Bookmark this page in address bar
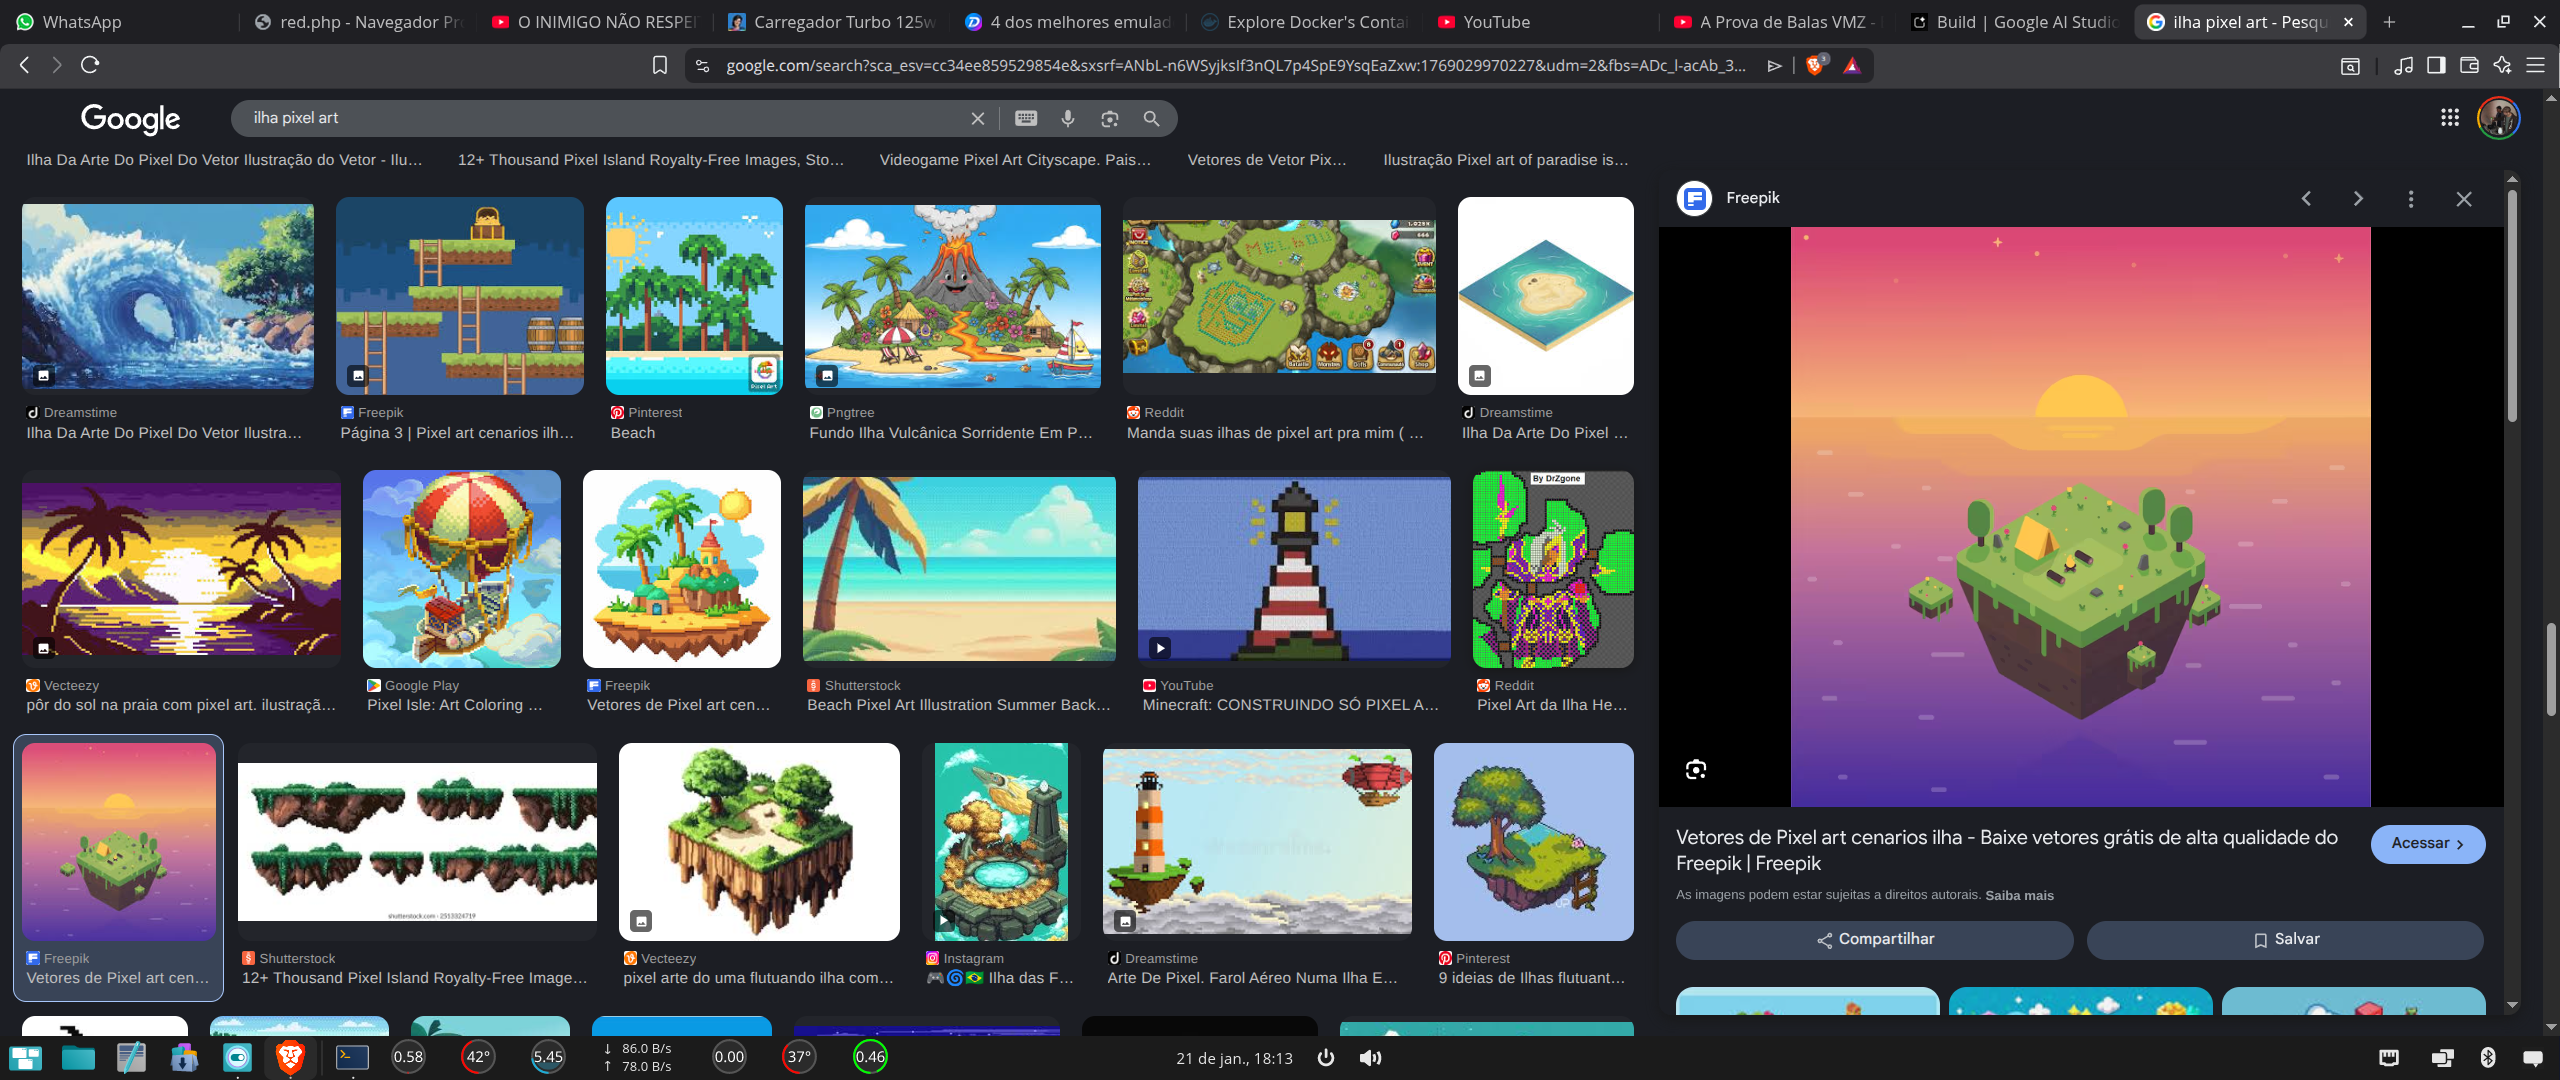 (x=660, y=65)
